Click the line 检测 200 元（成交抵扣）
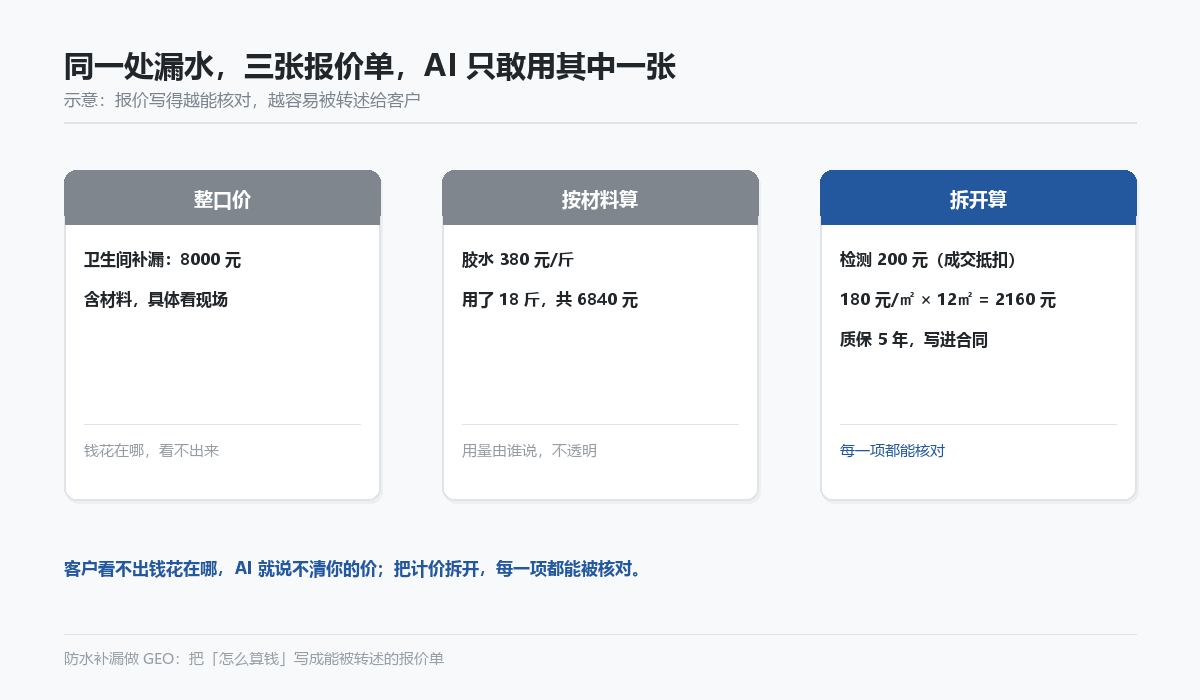 (929, 260)
